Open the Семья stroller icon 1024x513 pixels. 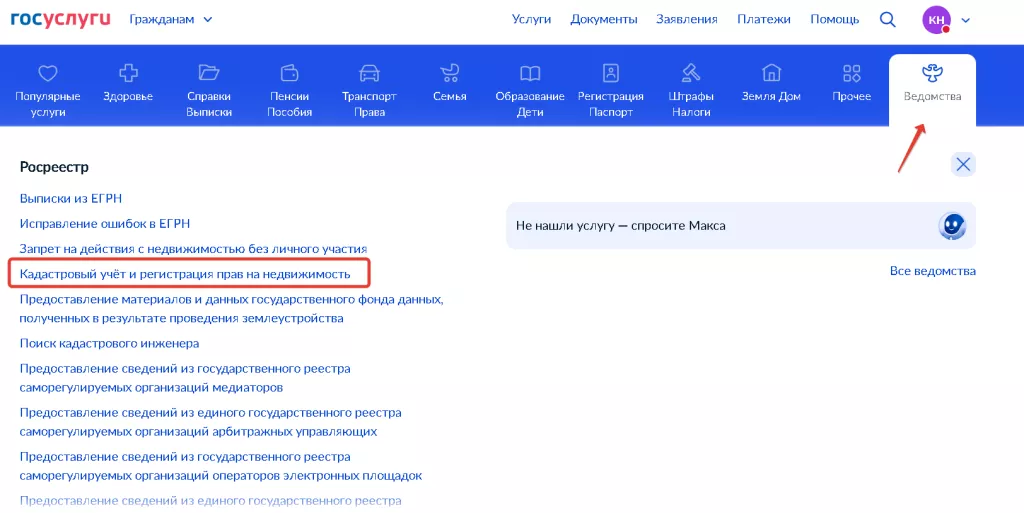pyautogui.click(x=449, y=72)
